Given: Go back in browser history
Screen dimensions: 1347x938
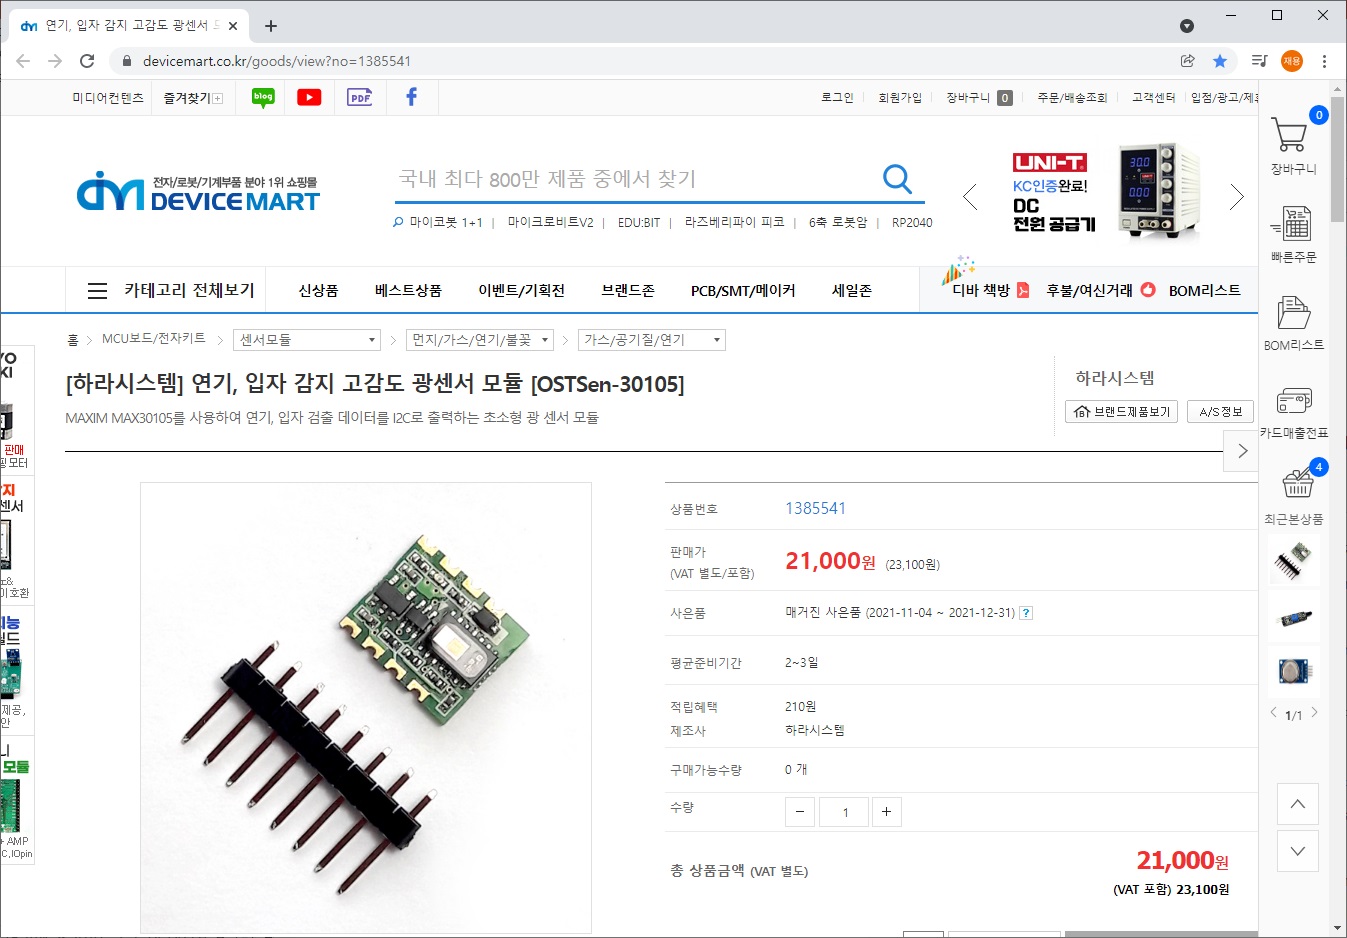Looking at the screenshot, I should coord(23,61).
